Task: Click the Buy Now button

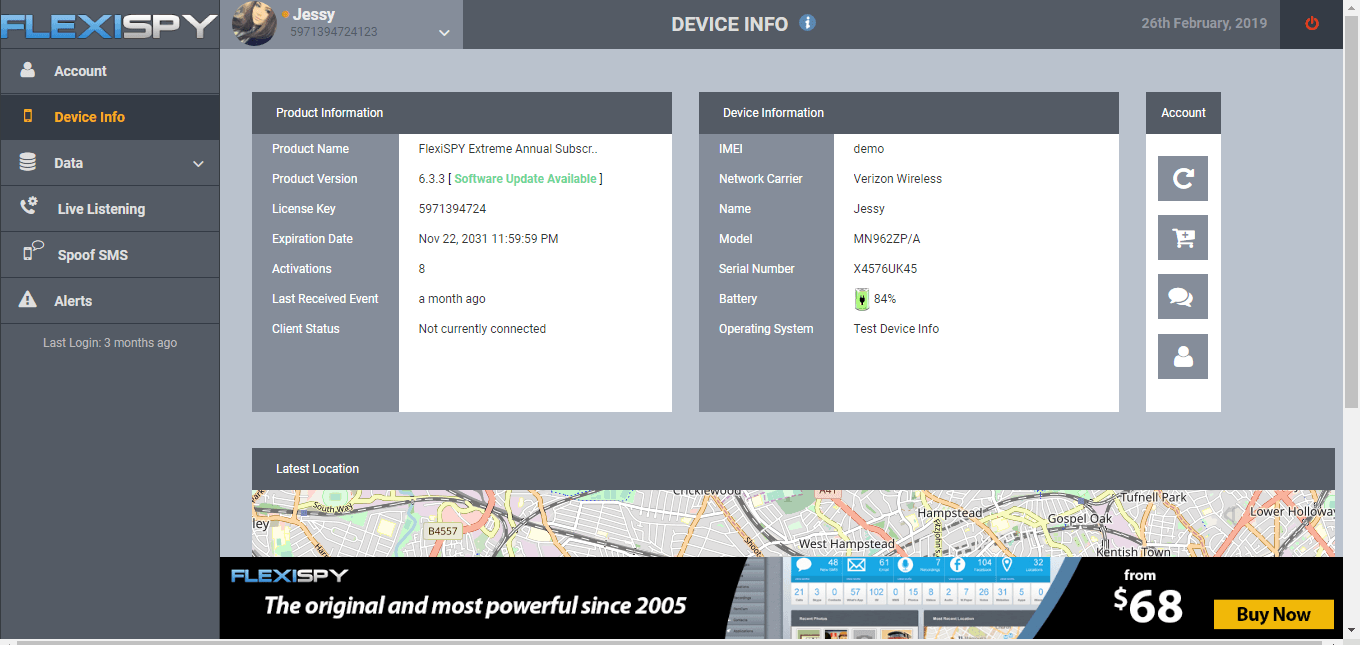Action: click(1273, 614)
